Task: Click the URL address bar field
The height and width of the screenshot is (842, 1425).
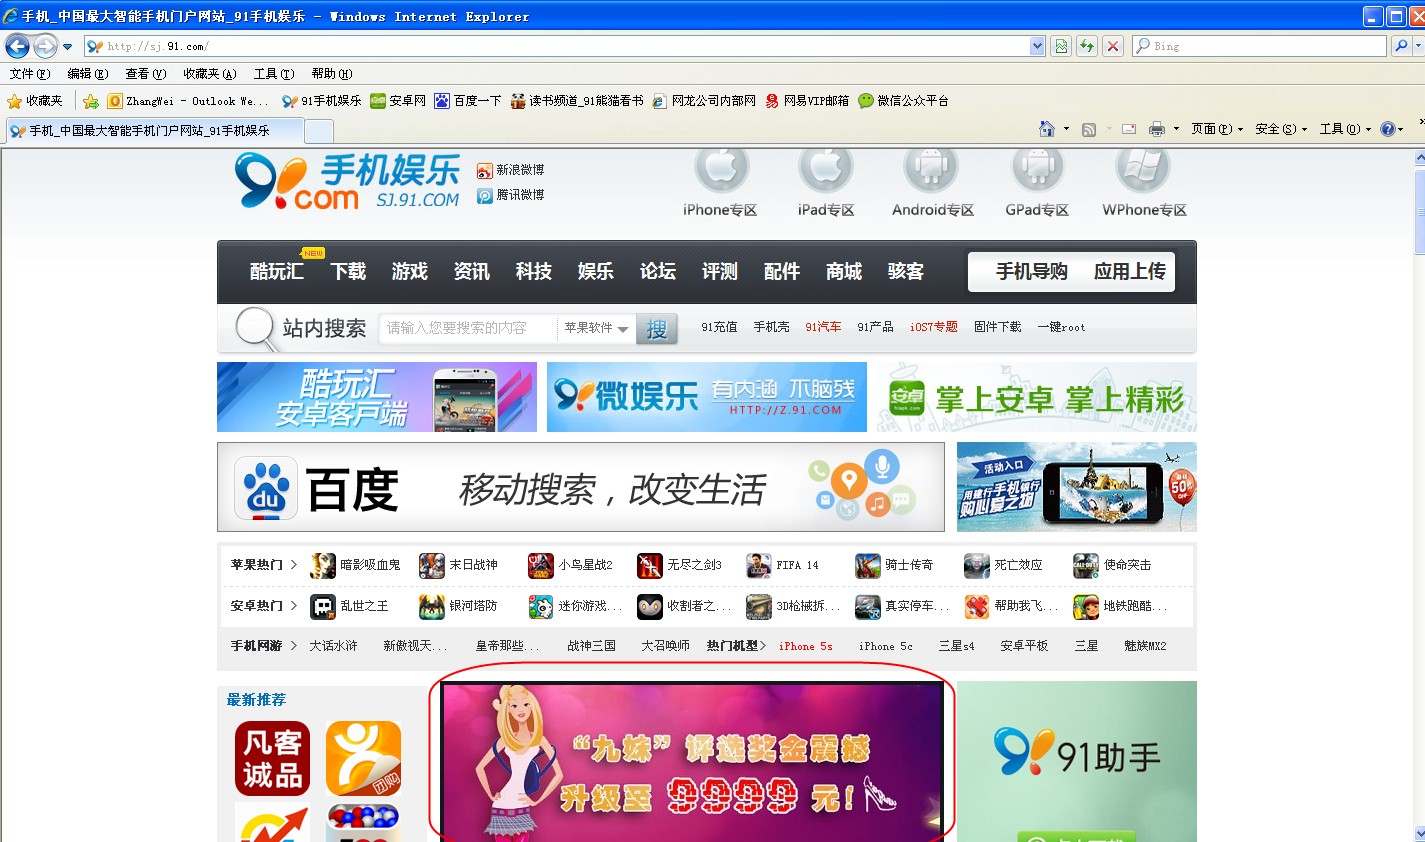Action: (557, 46)
